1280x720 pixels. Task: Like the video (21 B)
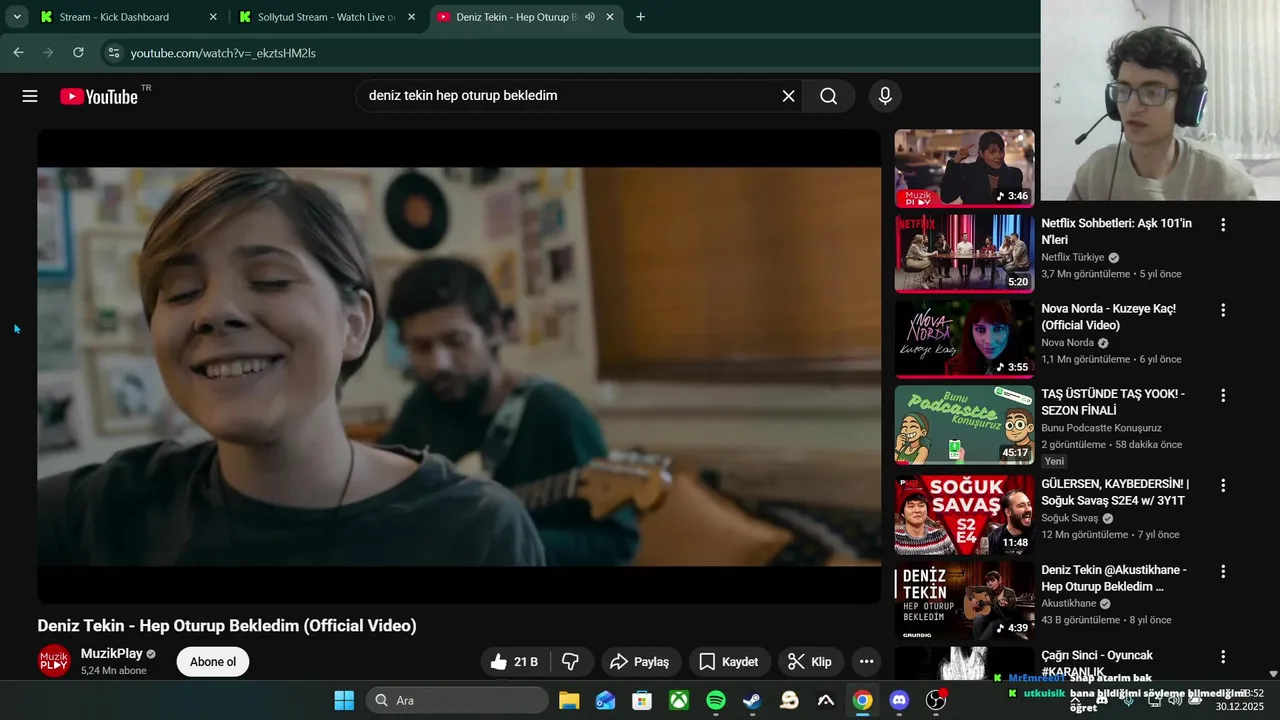point(514,661)
